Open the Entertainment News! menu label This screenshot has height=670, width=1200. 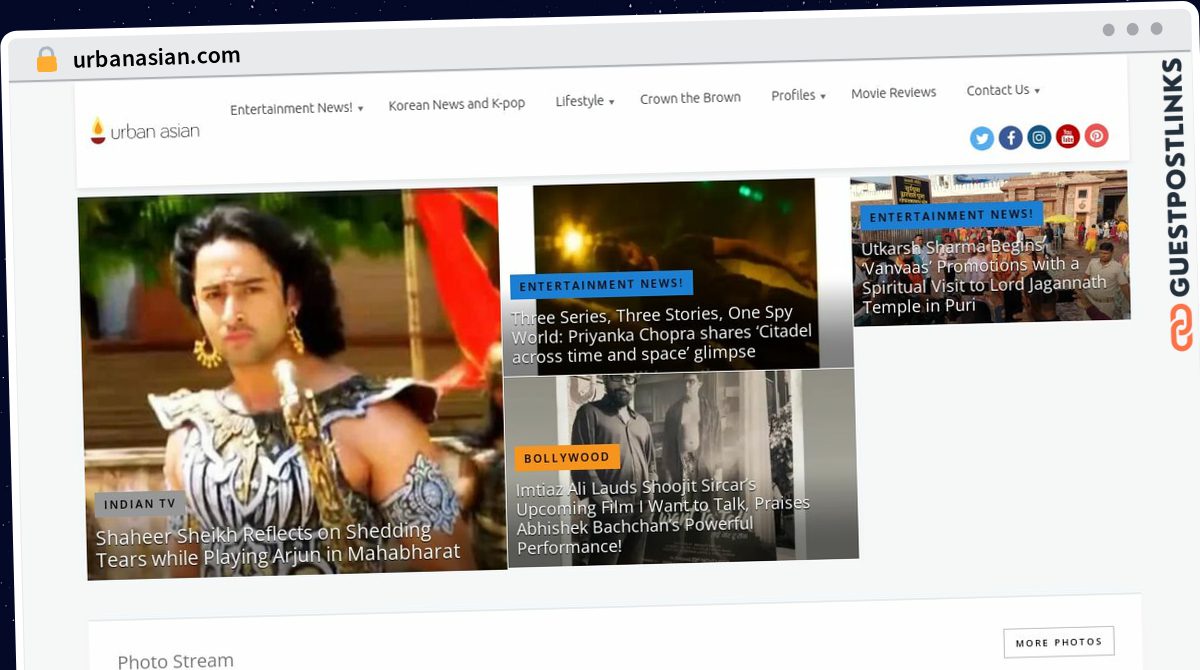[x=291, y=109]
